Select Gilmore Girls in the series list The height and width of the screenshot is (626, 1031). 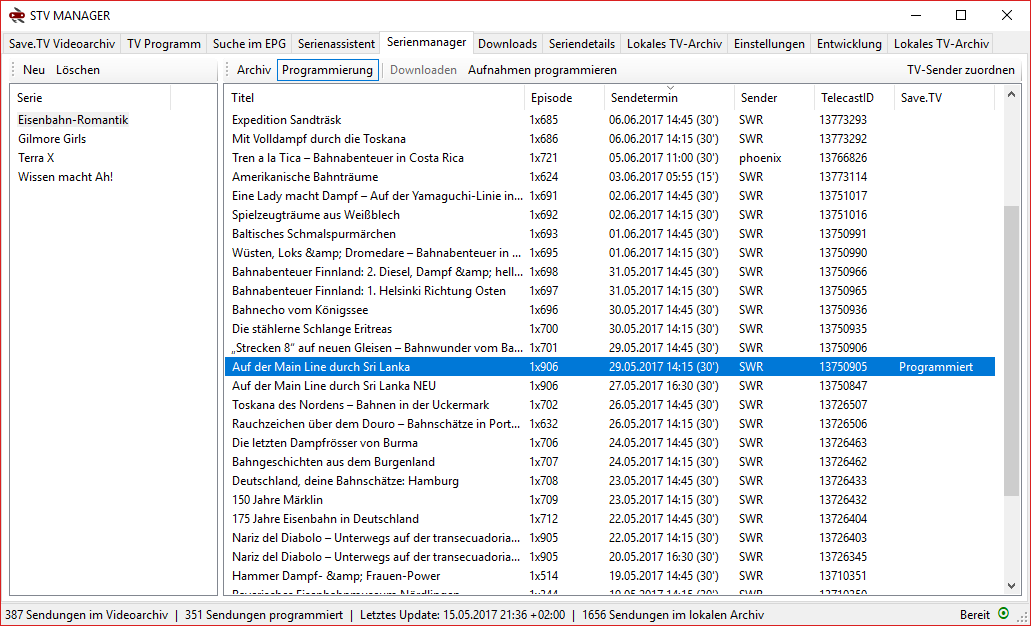[52, 139]
